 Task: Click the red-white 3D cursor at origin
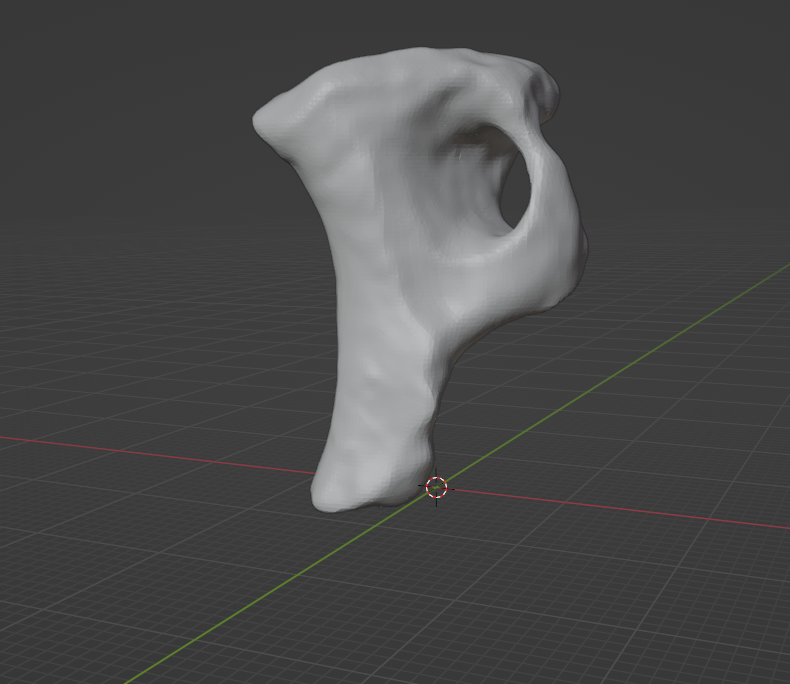[436, 488]
